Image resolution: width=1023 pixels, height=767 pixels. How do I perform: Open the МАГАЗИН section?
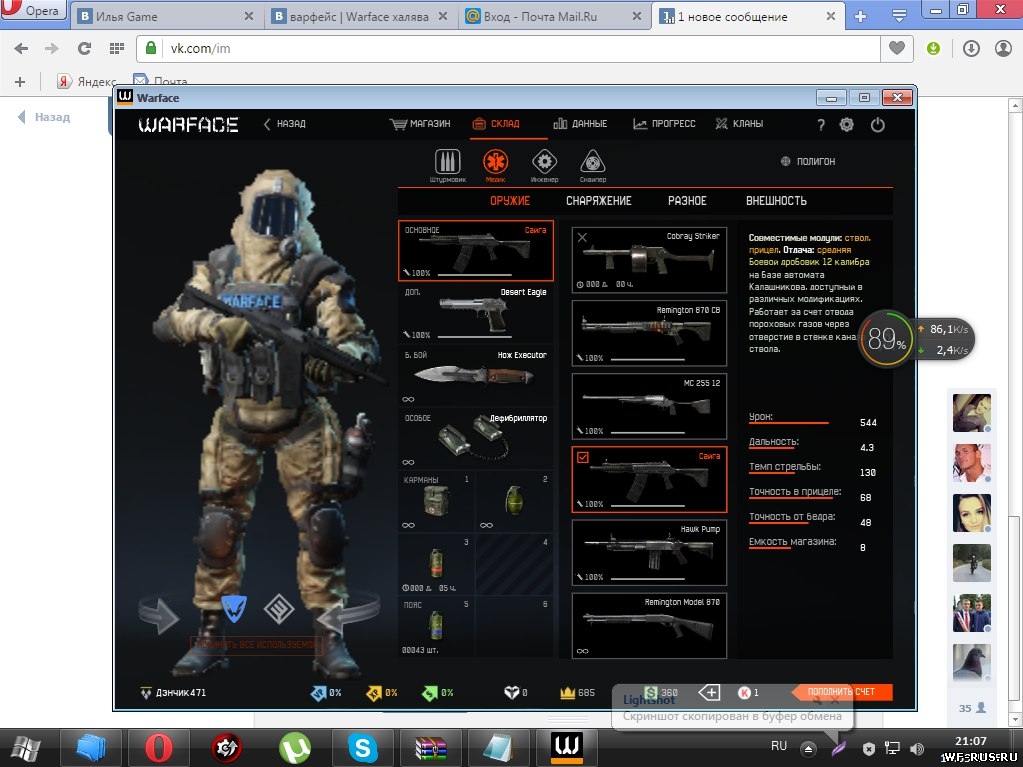point(420,124)
